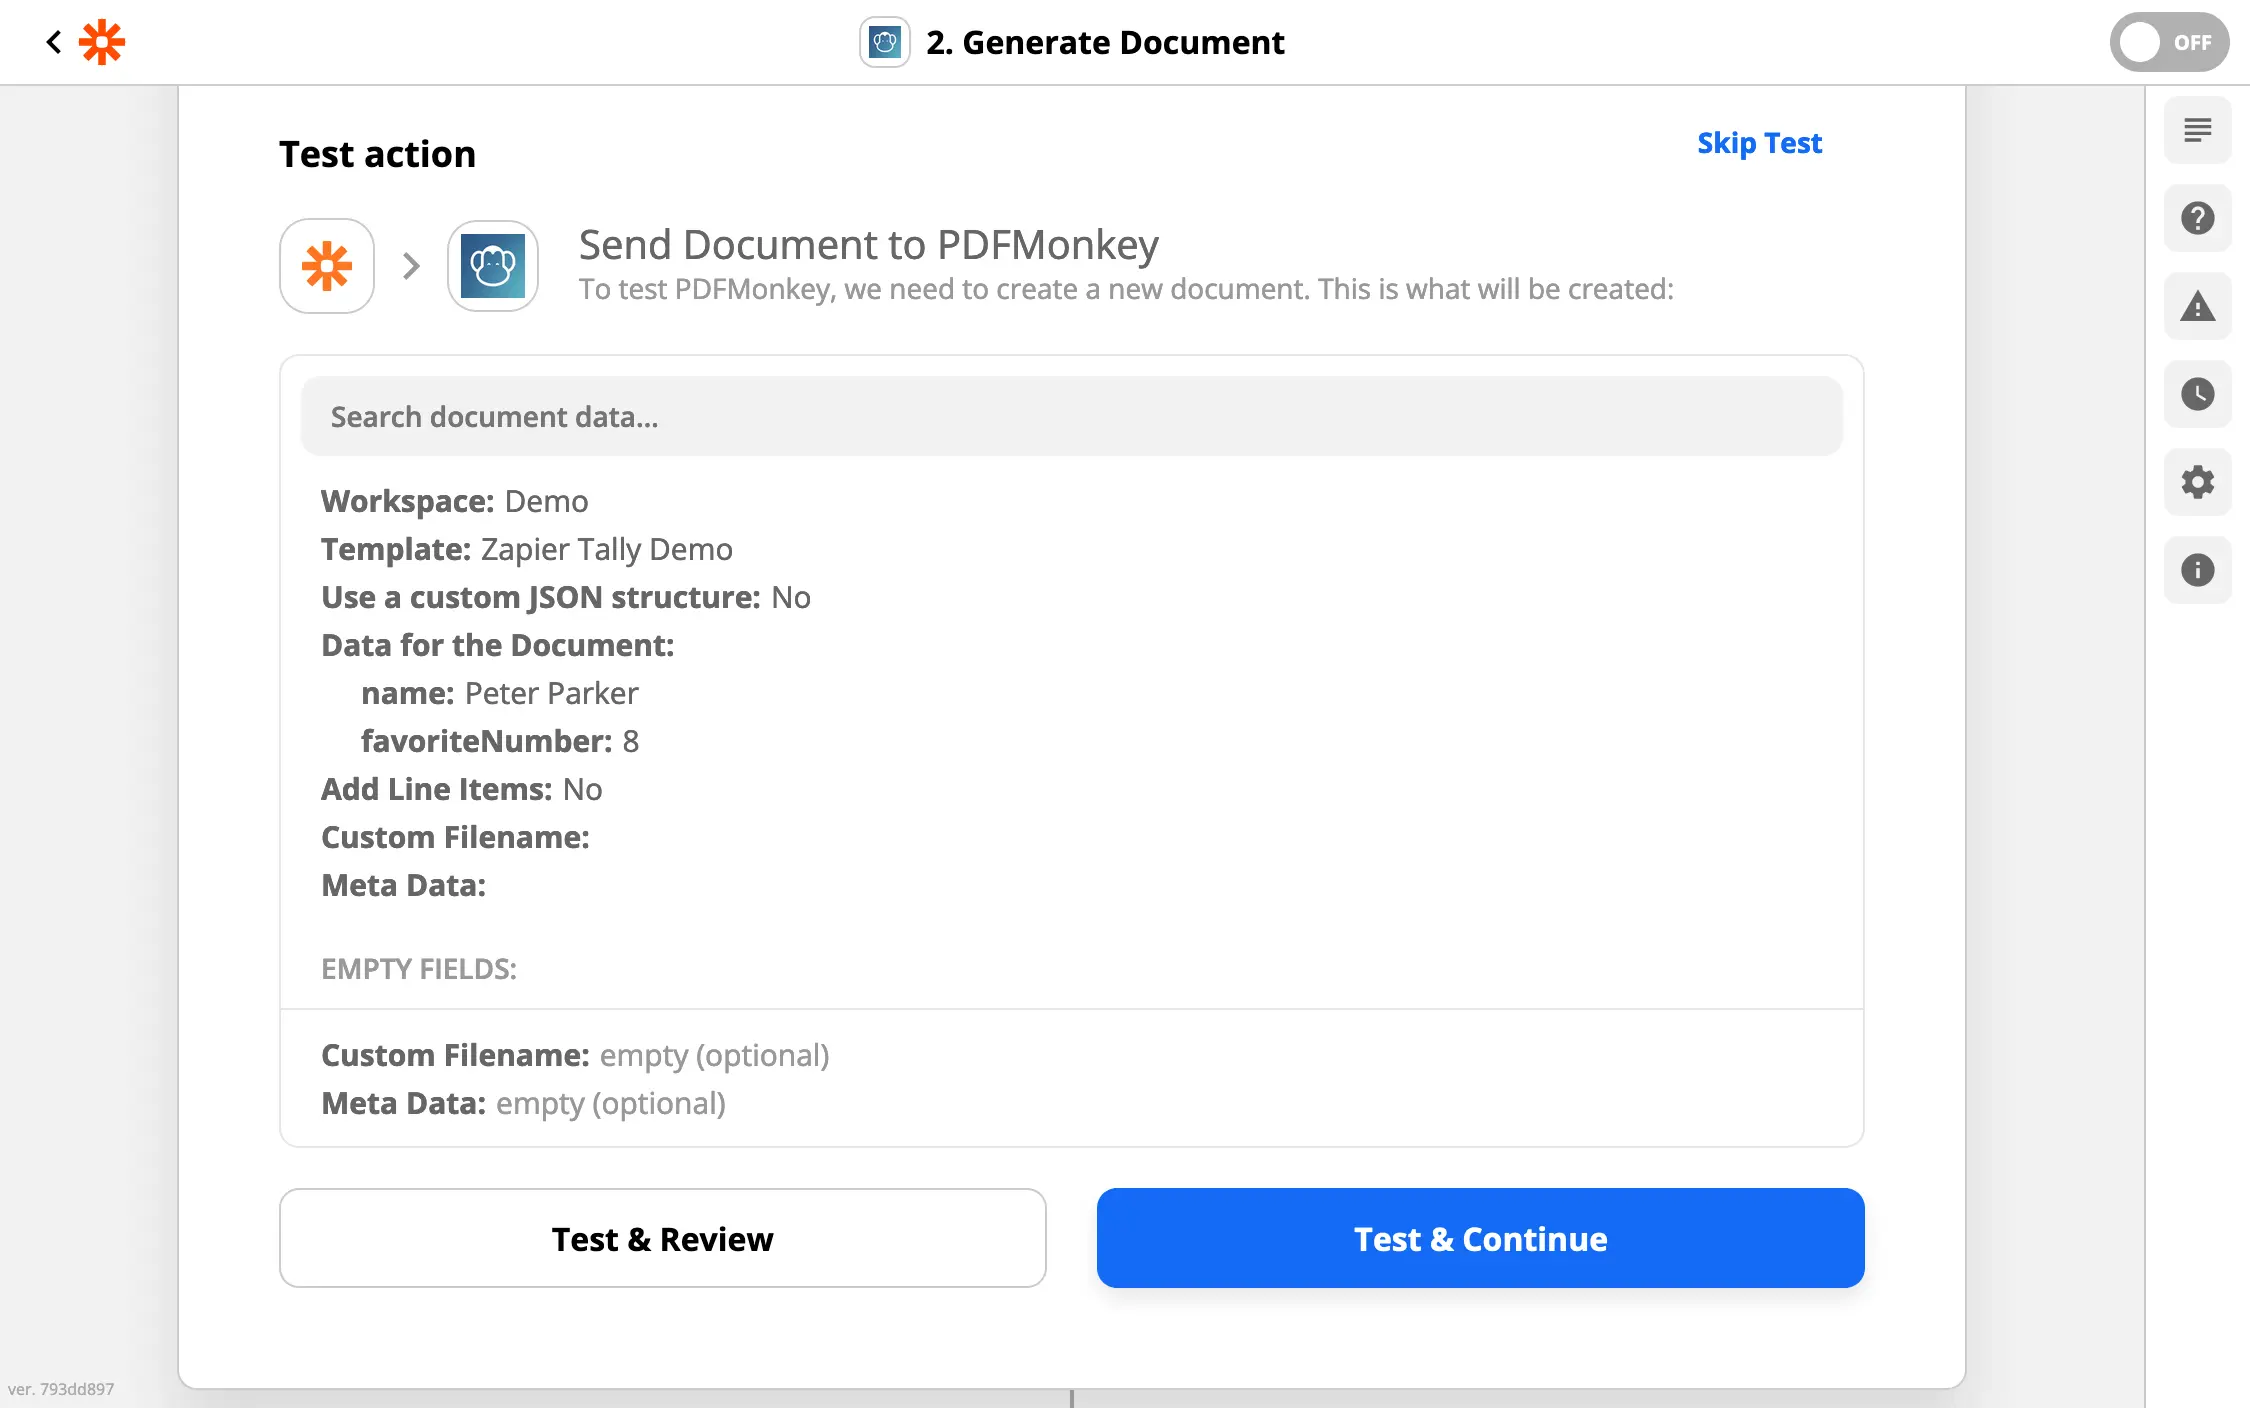Click the PDFMonkey icon beside the step title
Image resolution: width=2250 pixels, height=1408 pixels.
884,42
